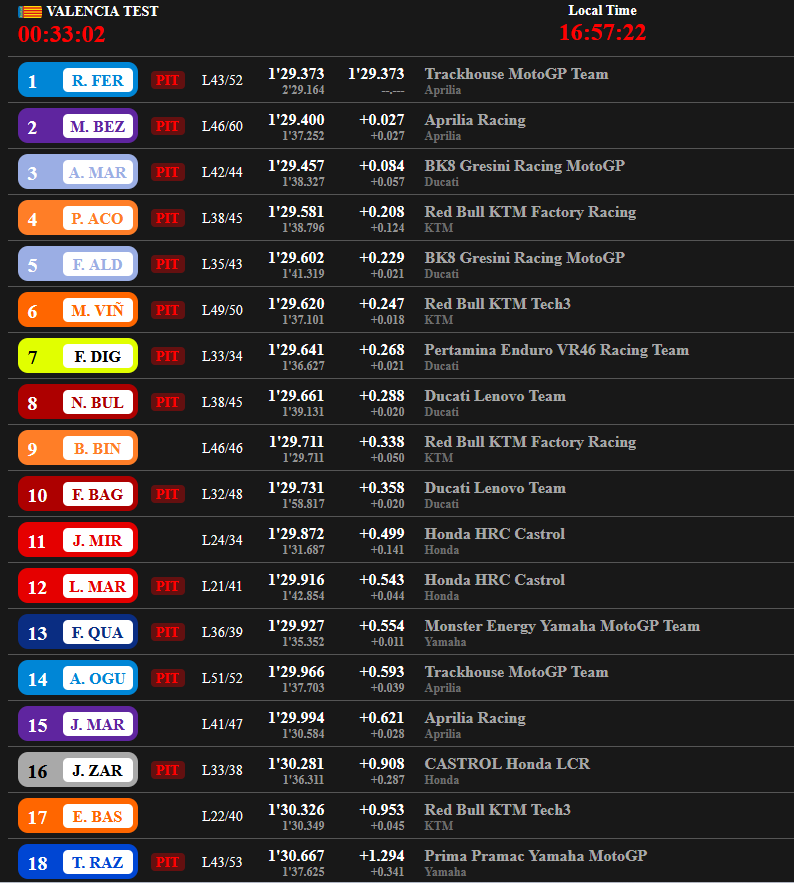Viewport: 794px width, 883px height.
Task: Click PIT indicator in R. FER row
Action: click(167, 80)
